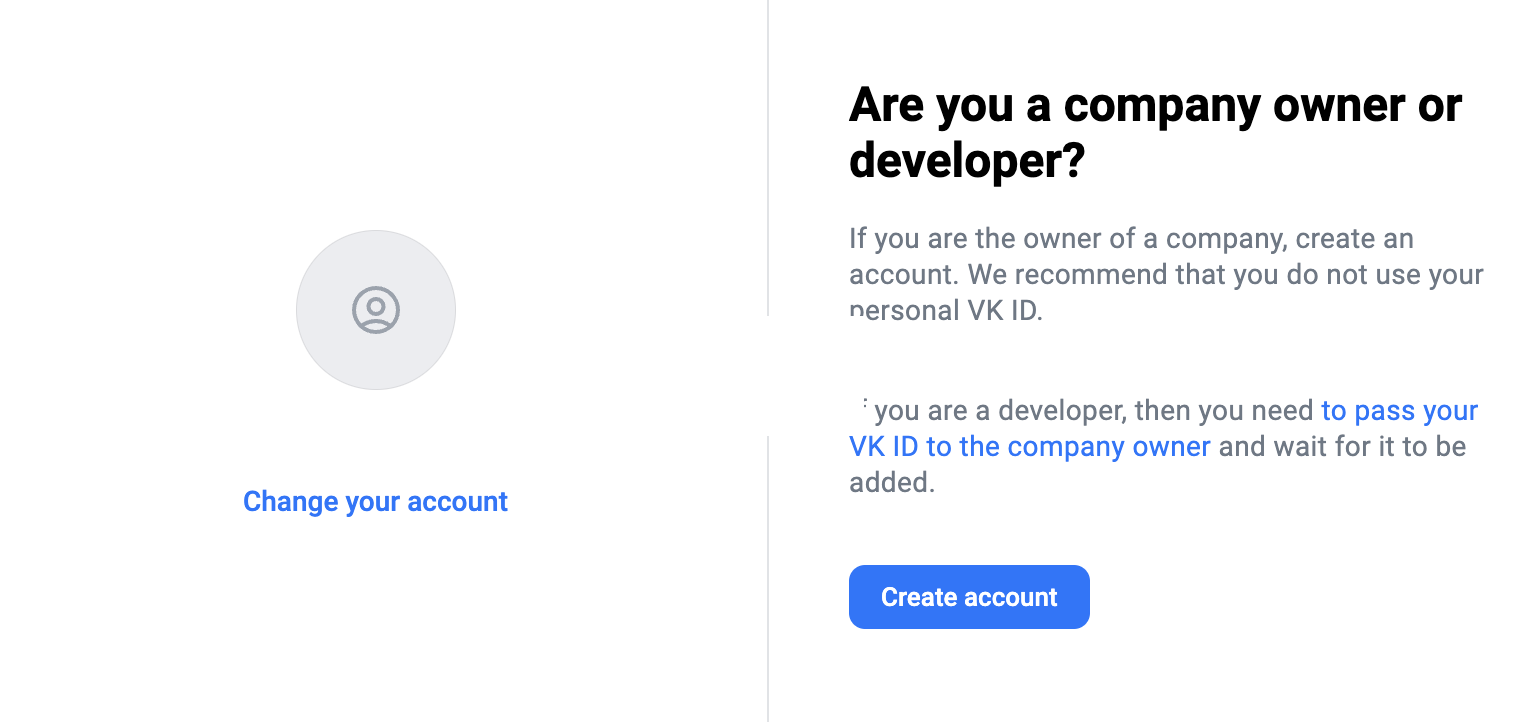Click the "to pass your" link text
This screenshot has height=722, width=1528.
pos(1399,411)
